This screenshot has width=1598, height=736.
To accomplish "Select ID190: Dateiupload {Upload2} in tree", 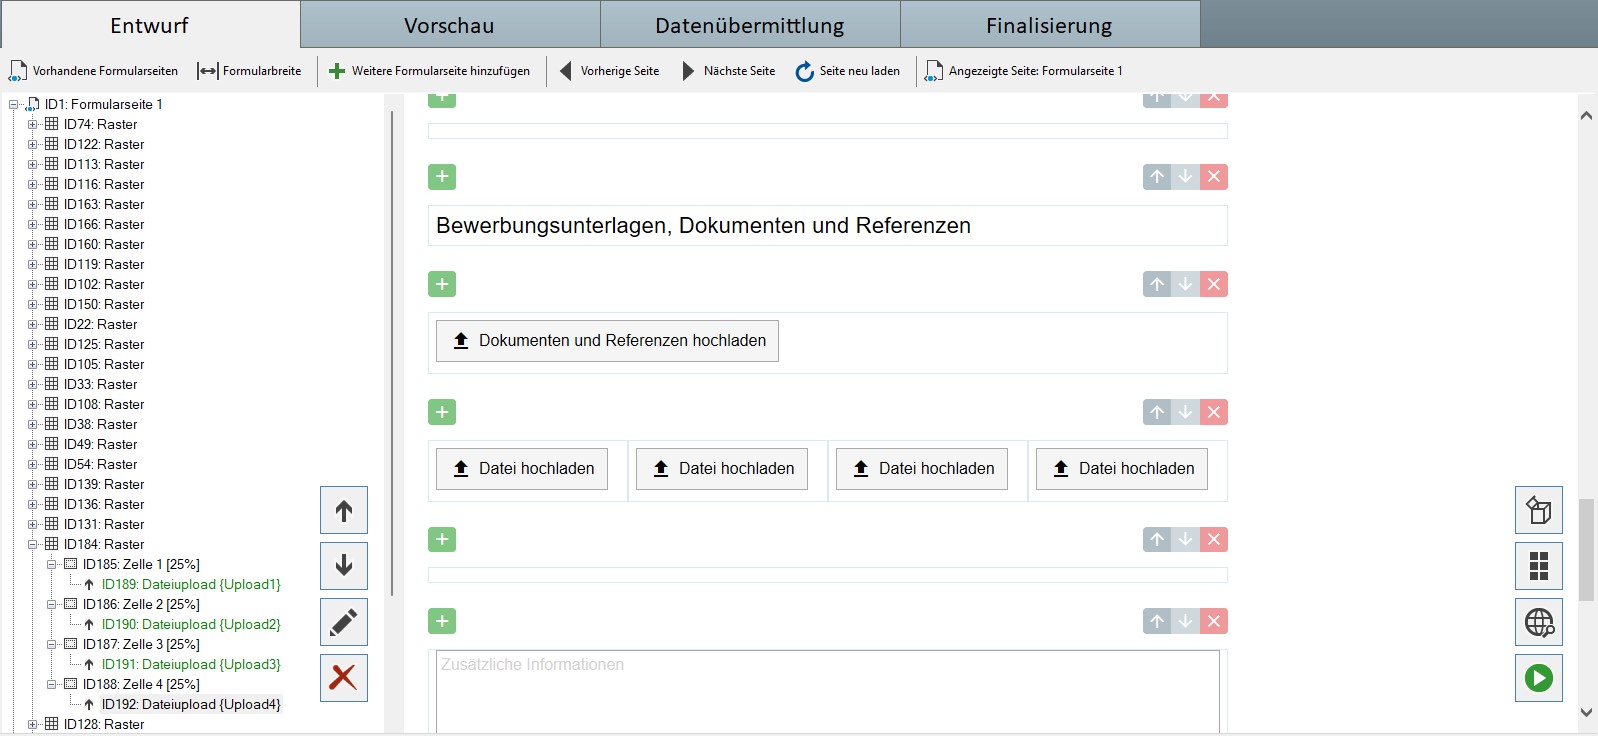I will click(x=190, y=625).
